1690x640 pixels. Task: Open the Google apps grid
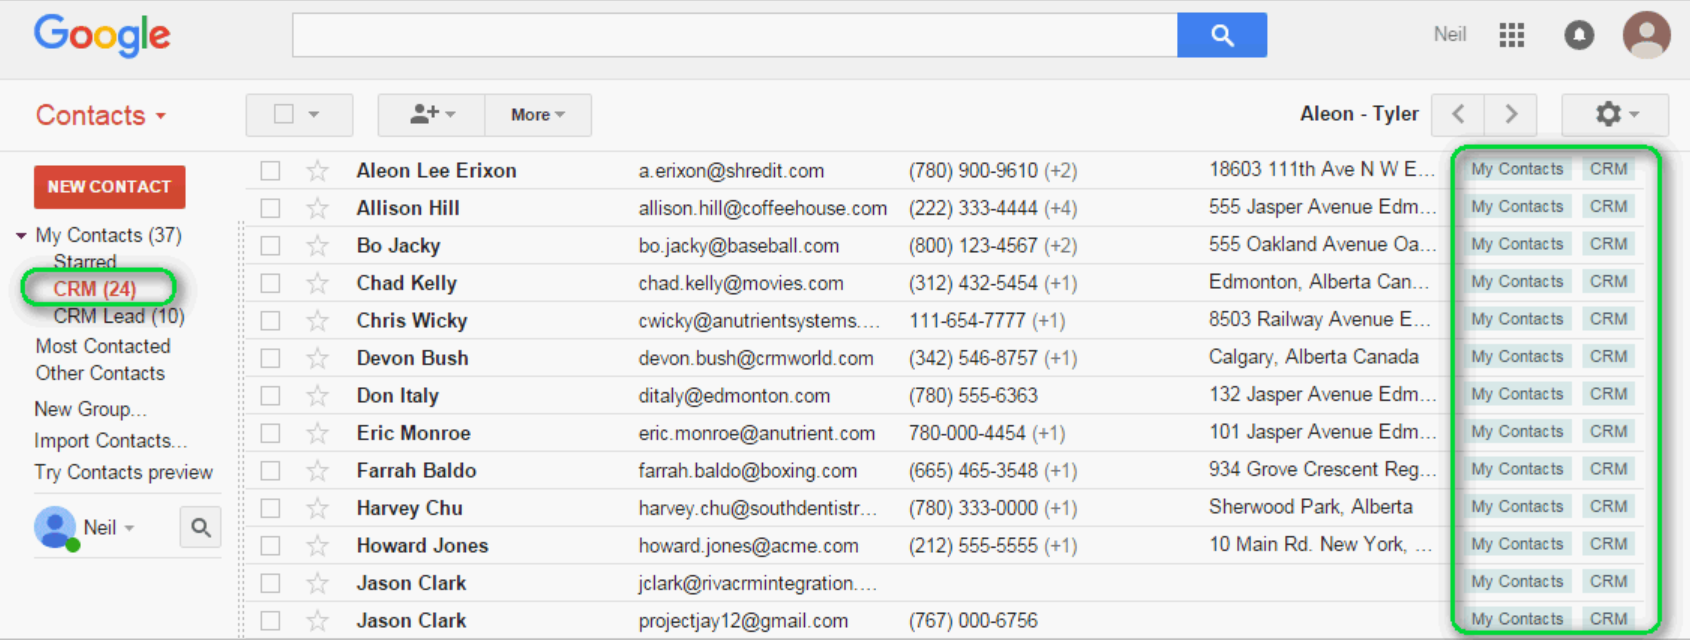1512,35
